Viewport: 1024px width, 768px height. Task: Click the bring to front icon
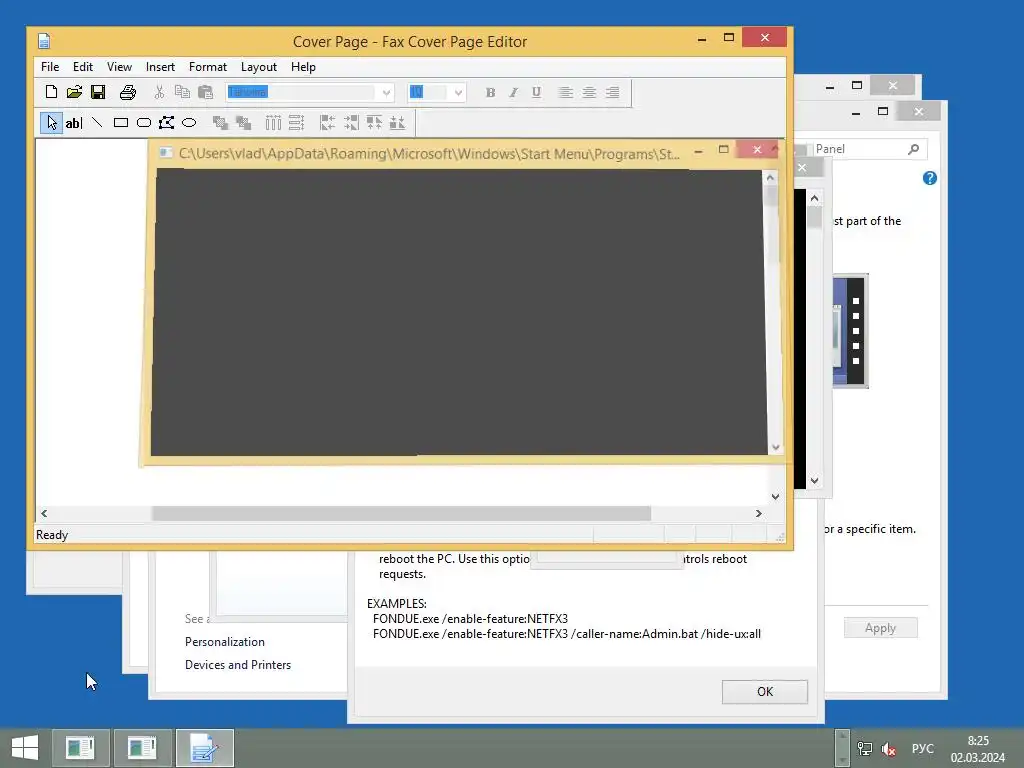pyautogui.click(x=220, y=123)
